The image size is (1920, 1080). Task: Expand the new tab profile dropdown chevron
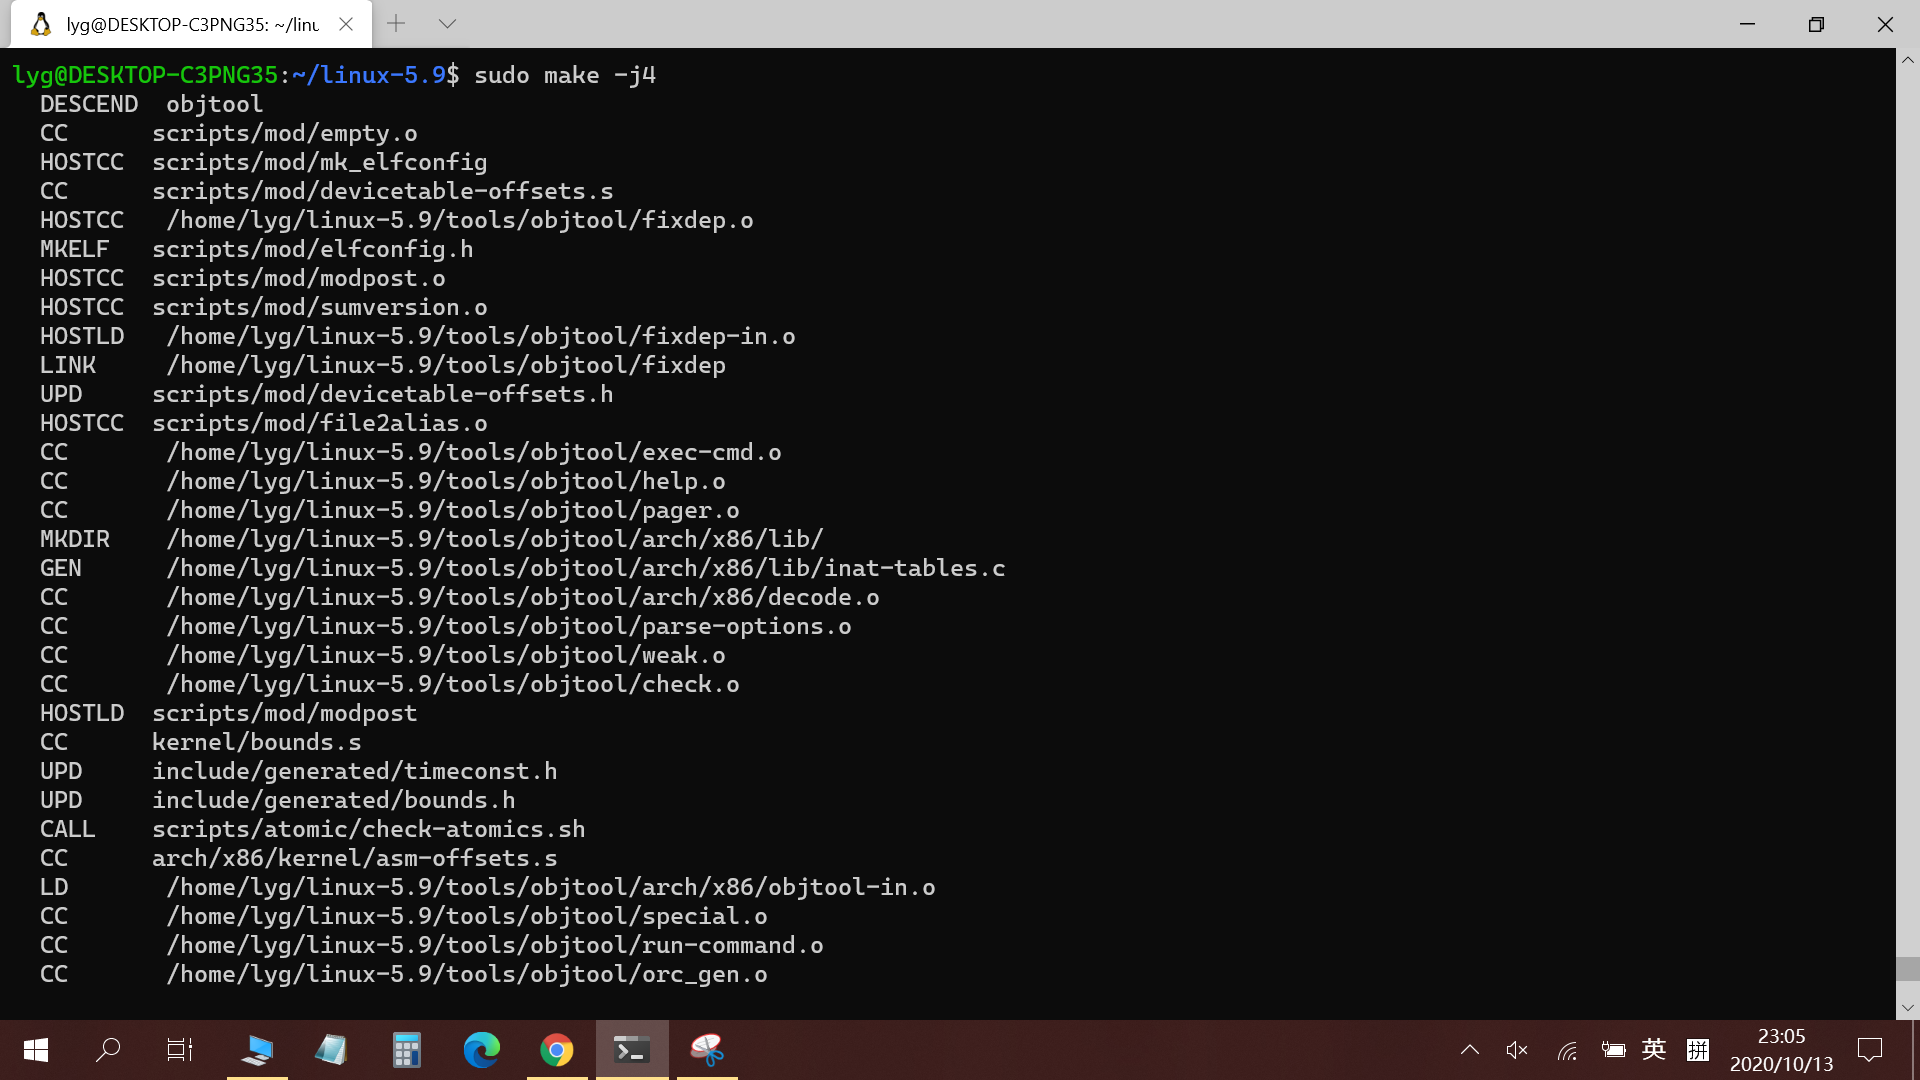447,24
